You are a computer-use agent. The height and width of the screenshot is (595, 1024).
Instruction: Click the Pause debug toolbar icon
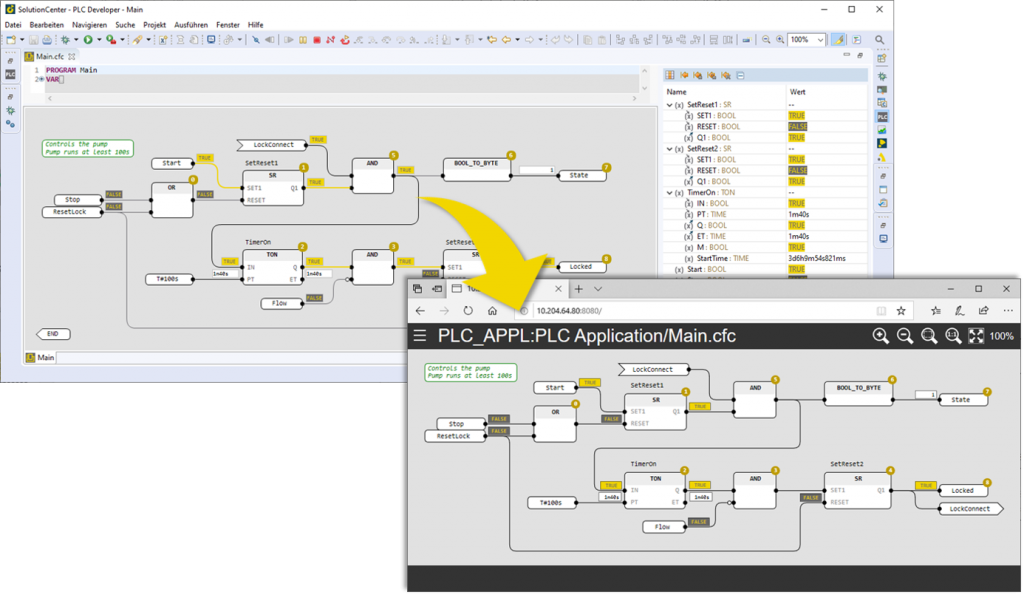point(303,40)
